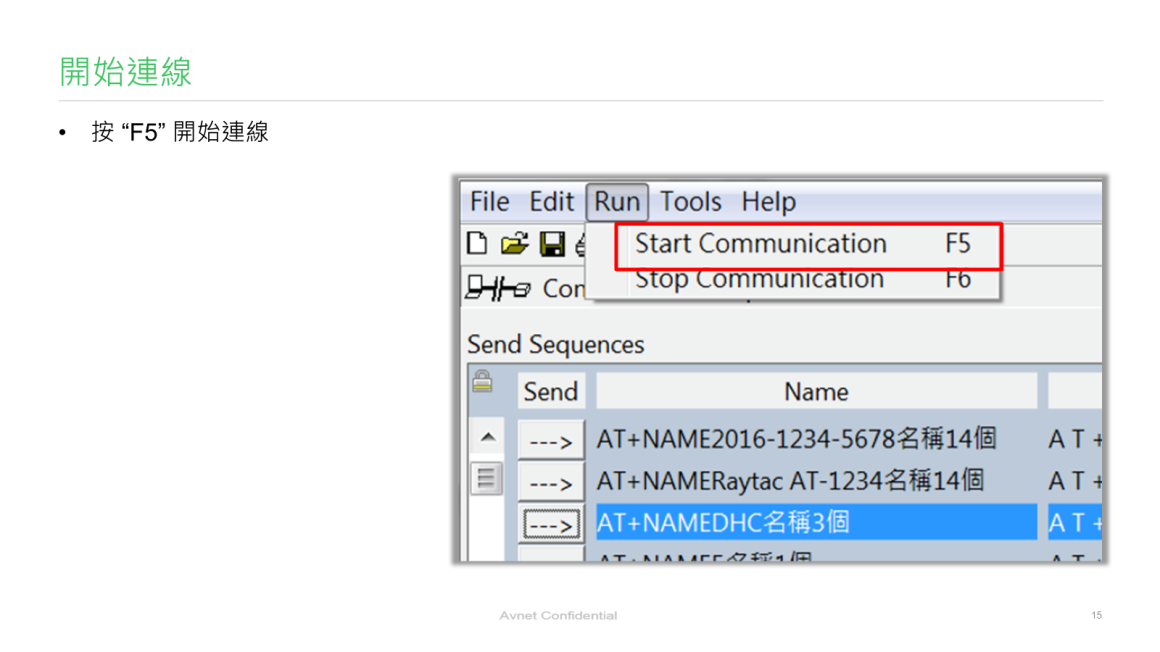
Task: Click the lock icon in Send Sequences
Action: click(x=482, y=381)
